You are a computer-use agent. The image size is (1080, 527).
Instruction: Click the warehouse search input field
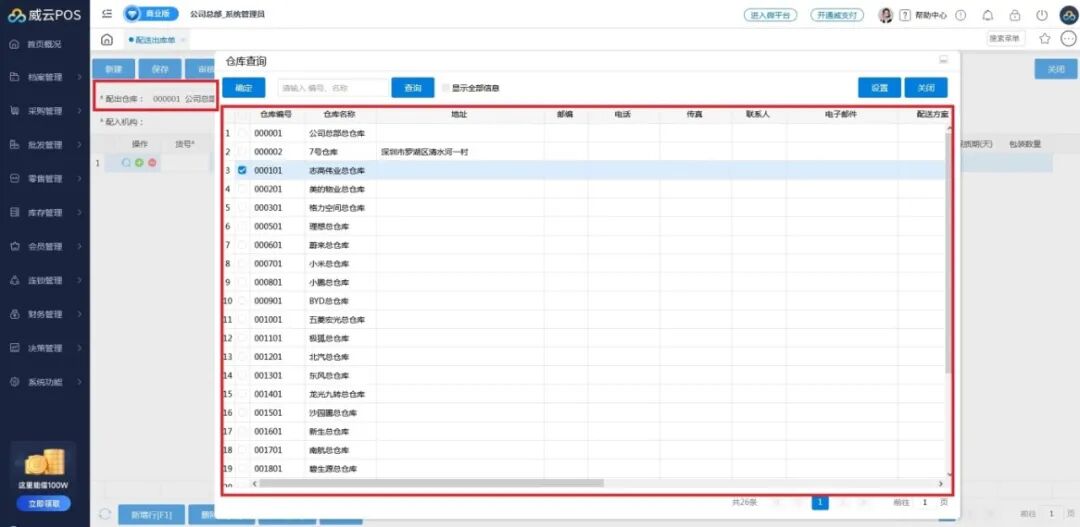click(x=332, y=88)
